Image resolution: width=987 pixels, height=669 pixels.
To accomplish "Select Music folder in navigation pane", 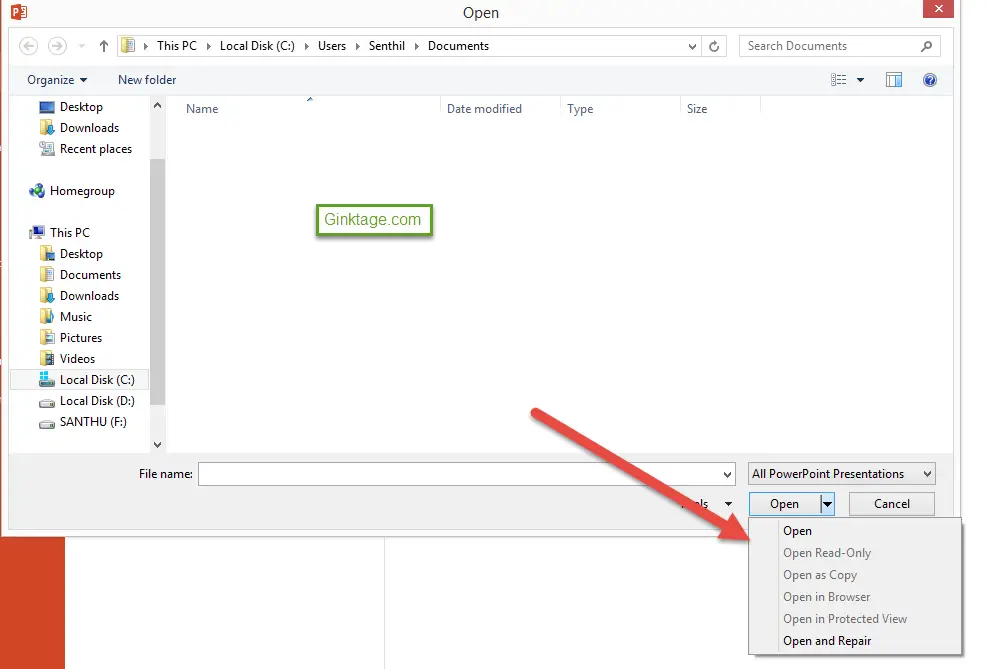I will click(76, 317).
